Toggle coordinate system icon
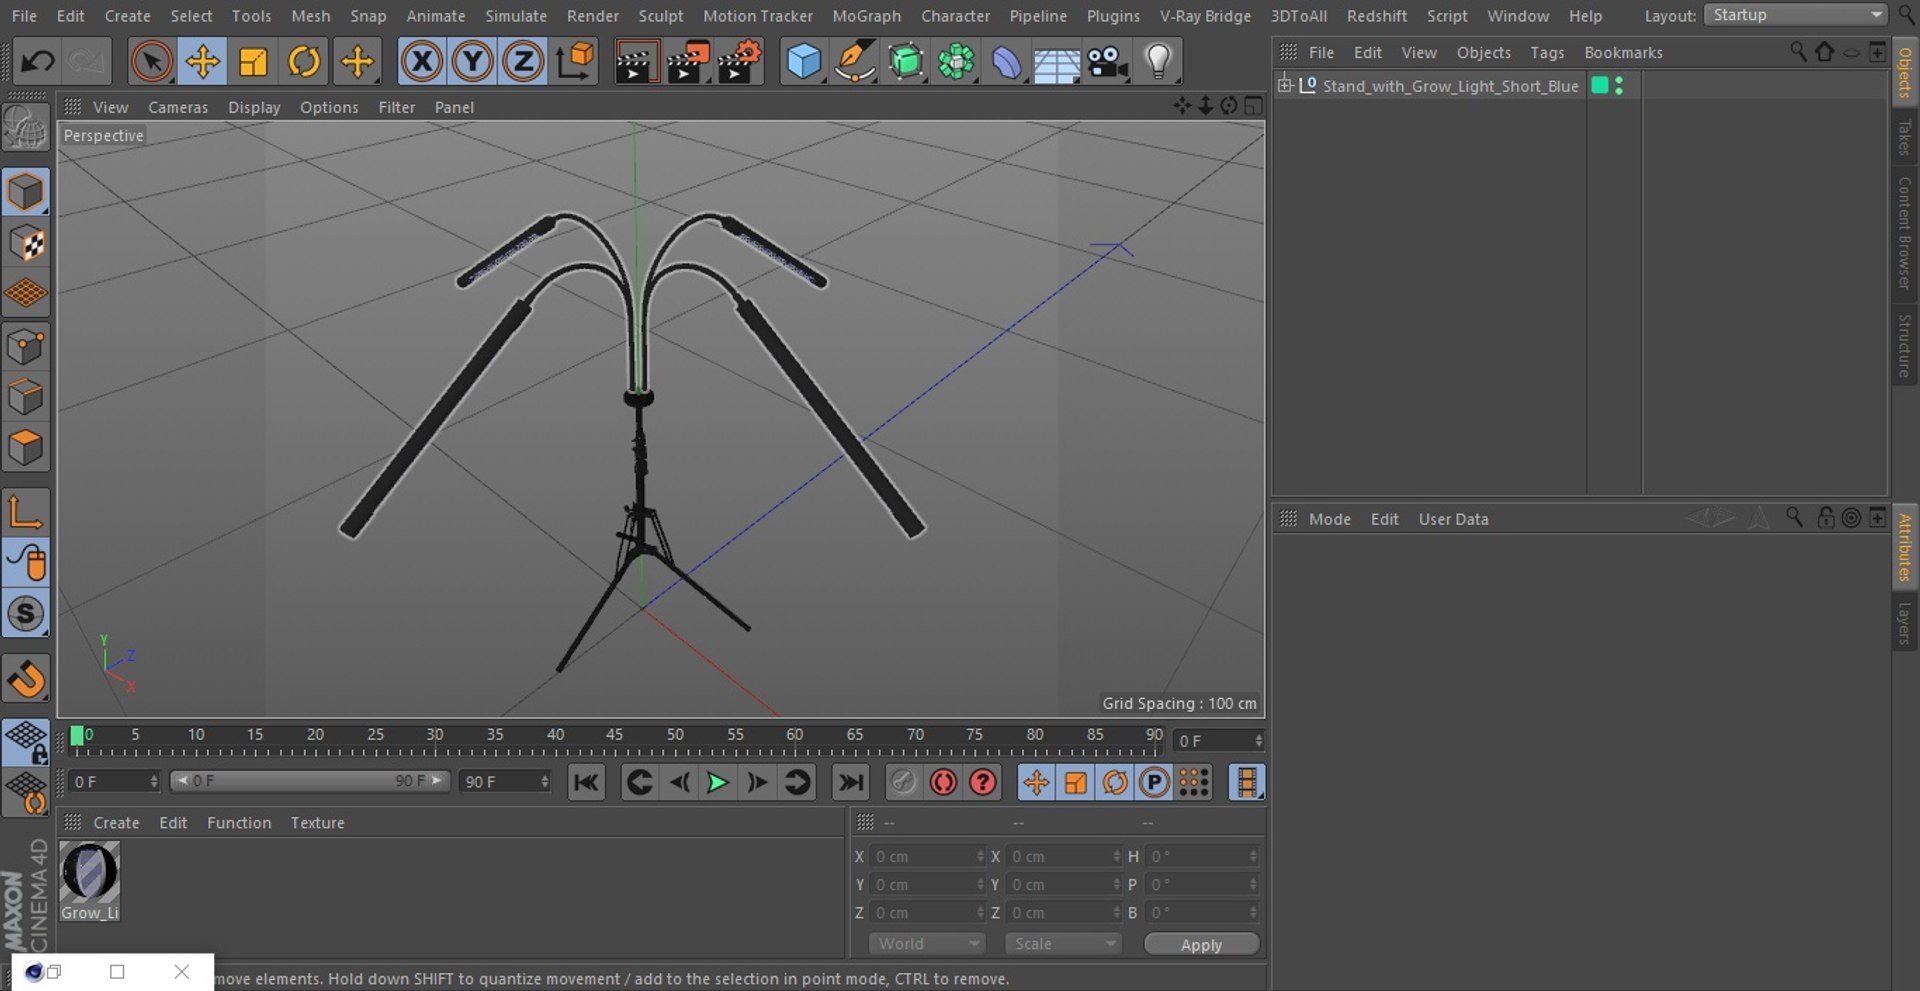Viewport: 1920px width, 991px height. 575,62
